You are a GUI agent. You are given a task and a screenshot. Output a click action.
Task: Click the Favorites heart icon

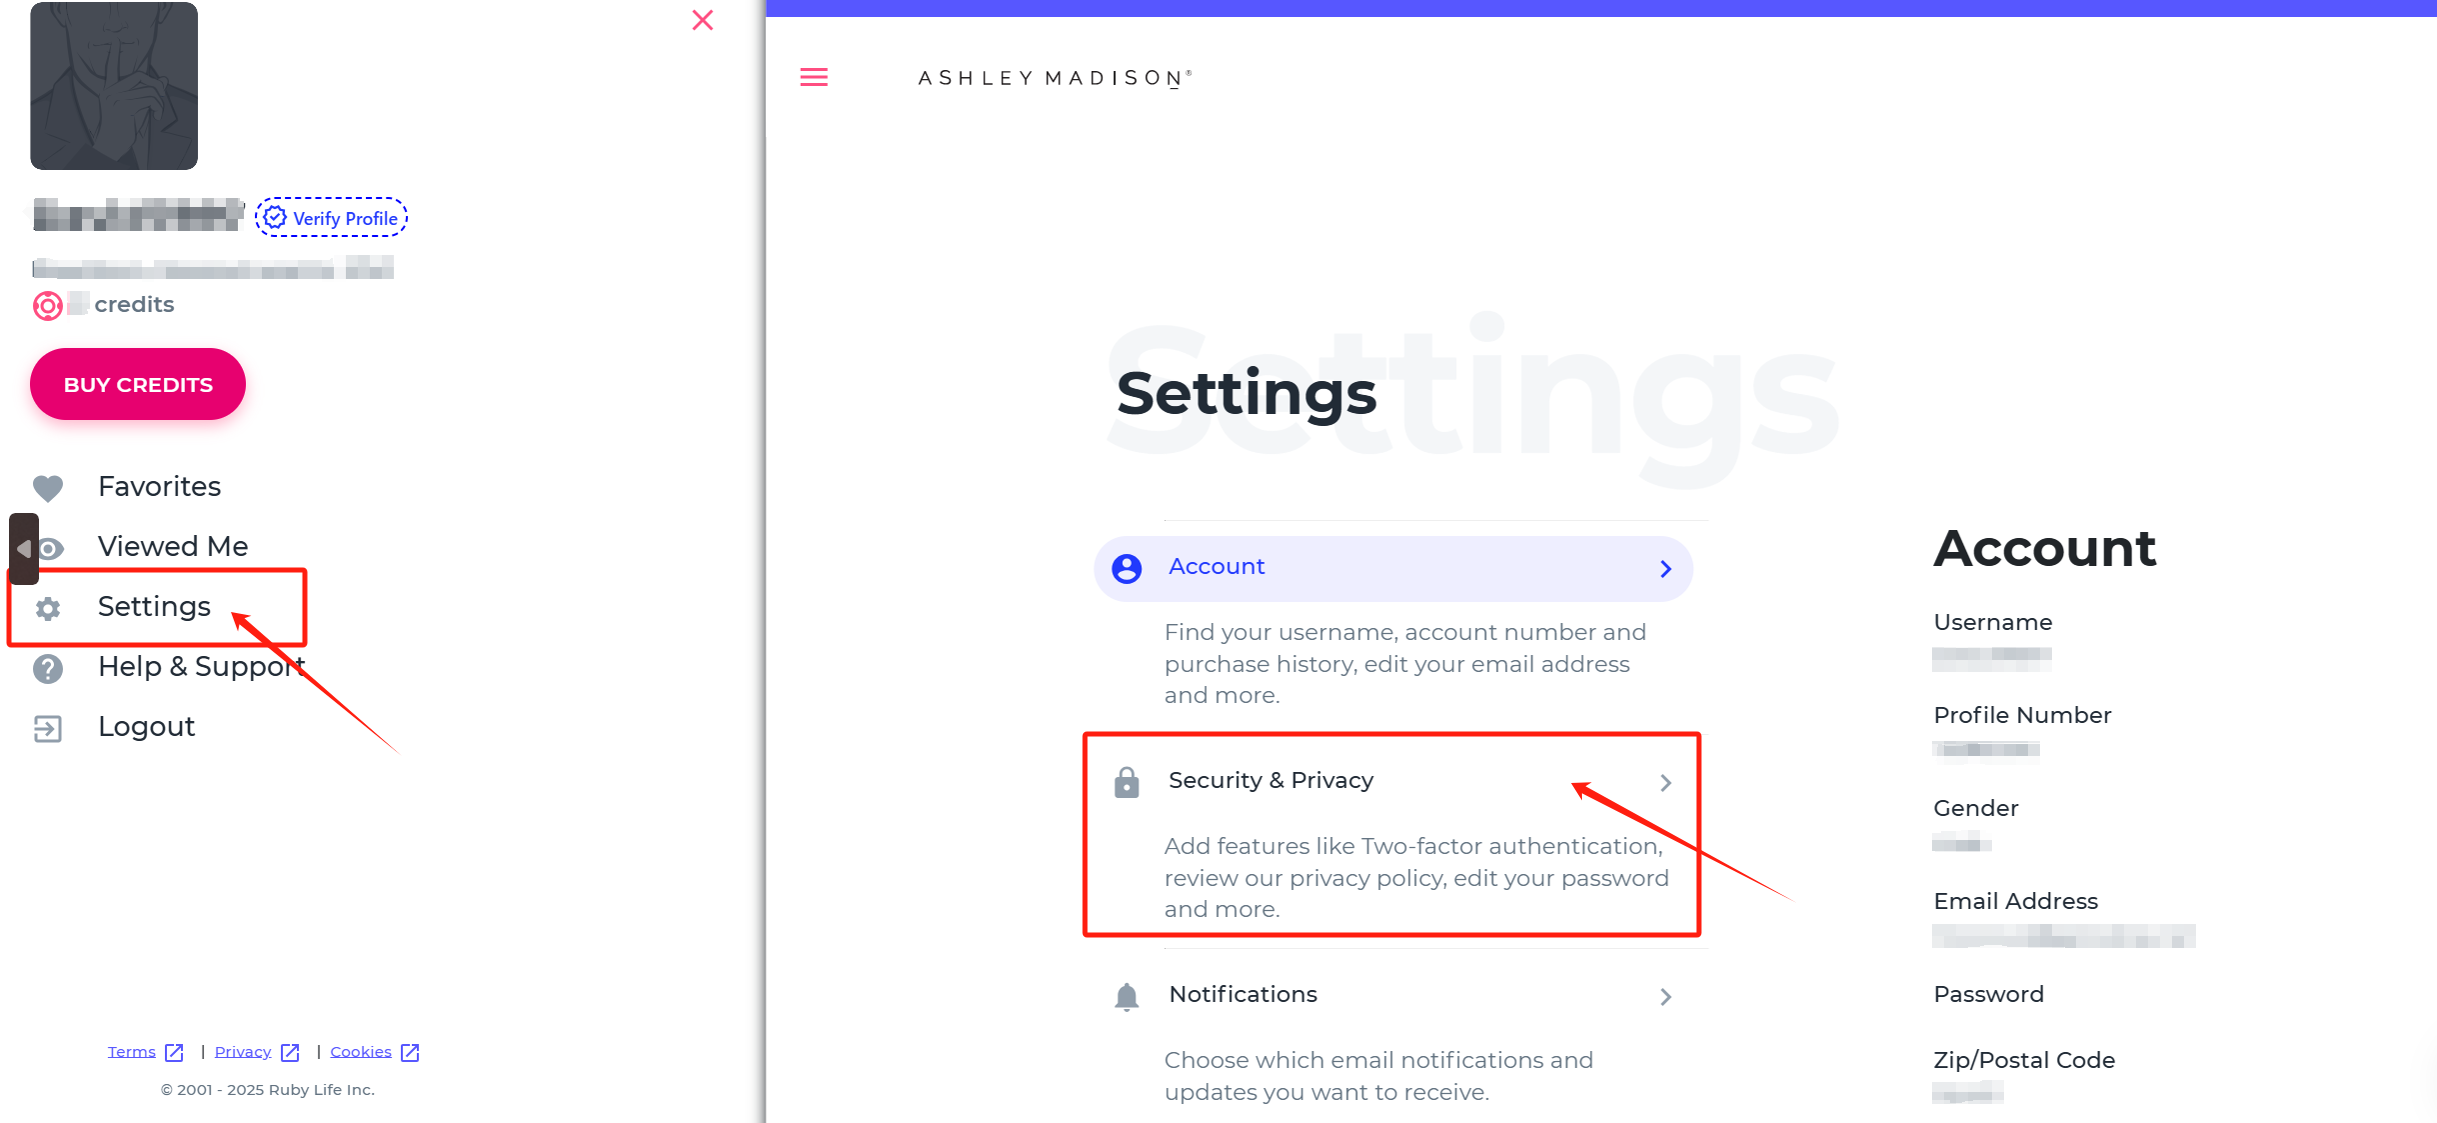[x=48, y=488]
